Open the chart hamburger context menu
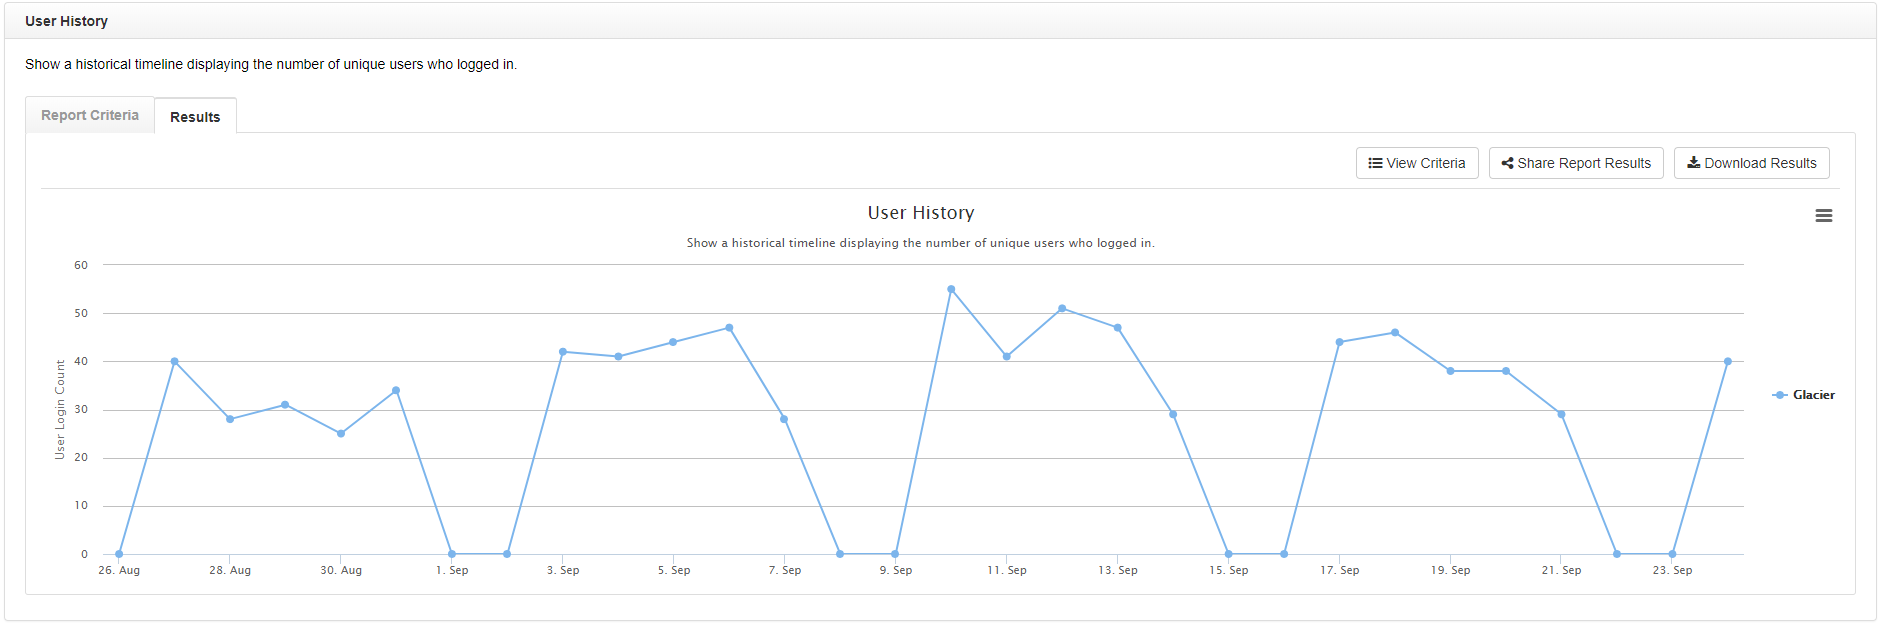 (1823, 216)
